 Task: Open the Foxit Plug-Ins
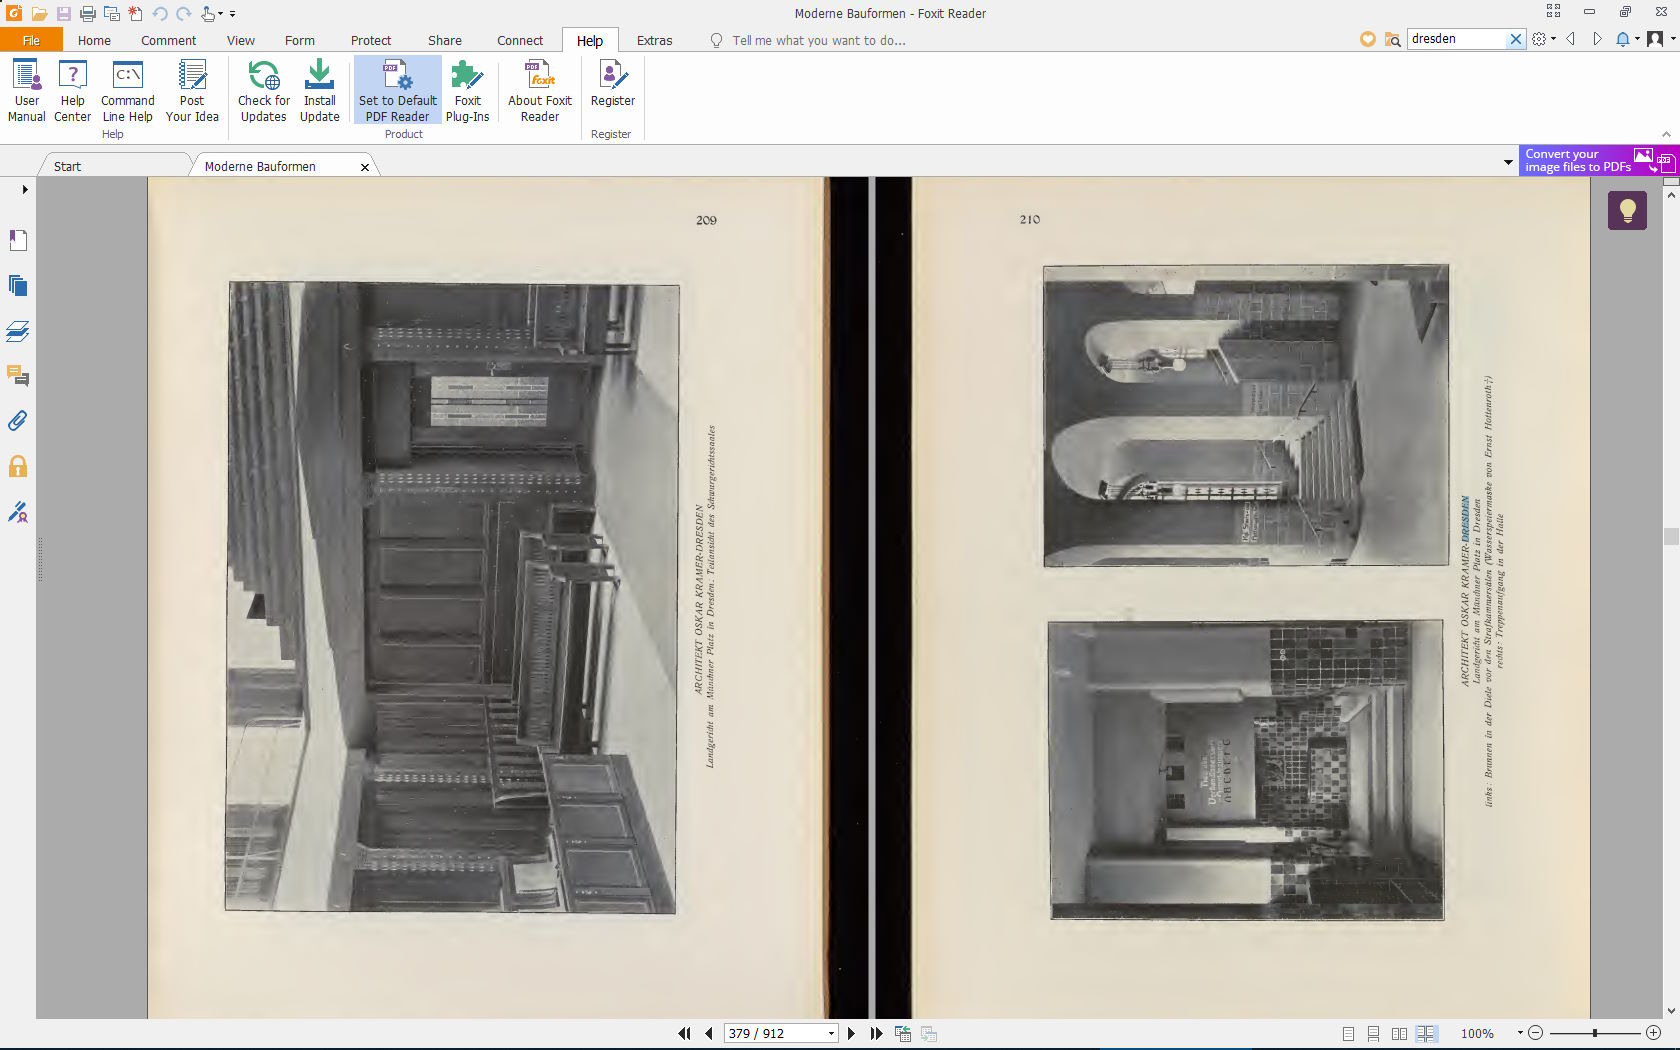point(467,91)
